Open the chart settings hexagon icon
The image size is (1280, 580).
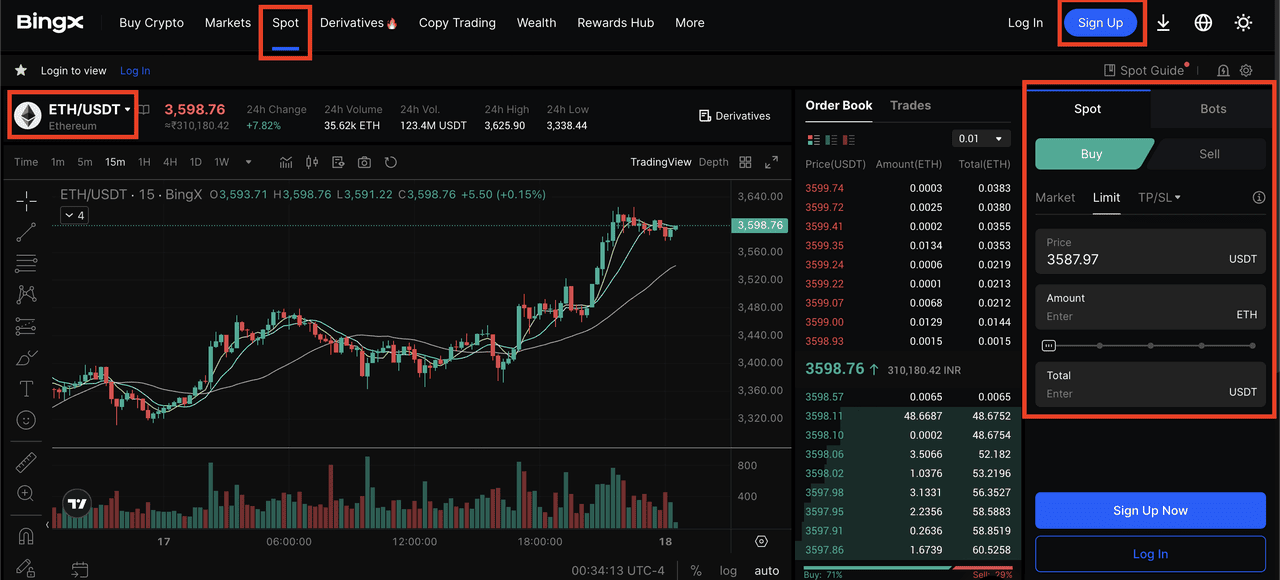762,542
